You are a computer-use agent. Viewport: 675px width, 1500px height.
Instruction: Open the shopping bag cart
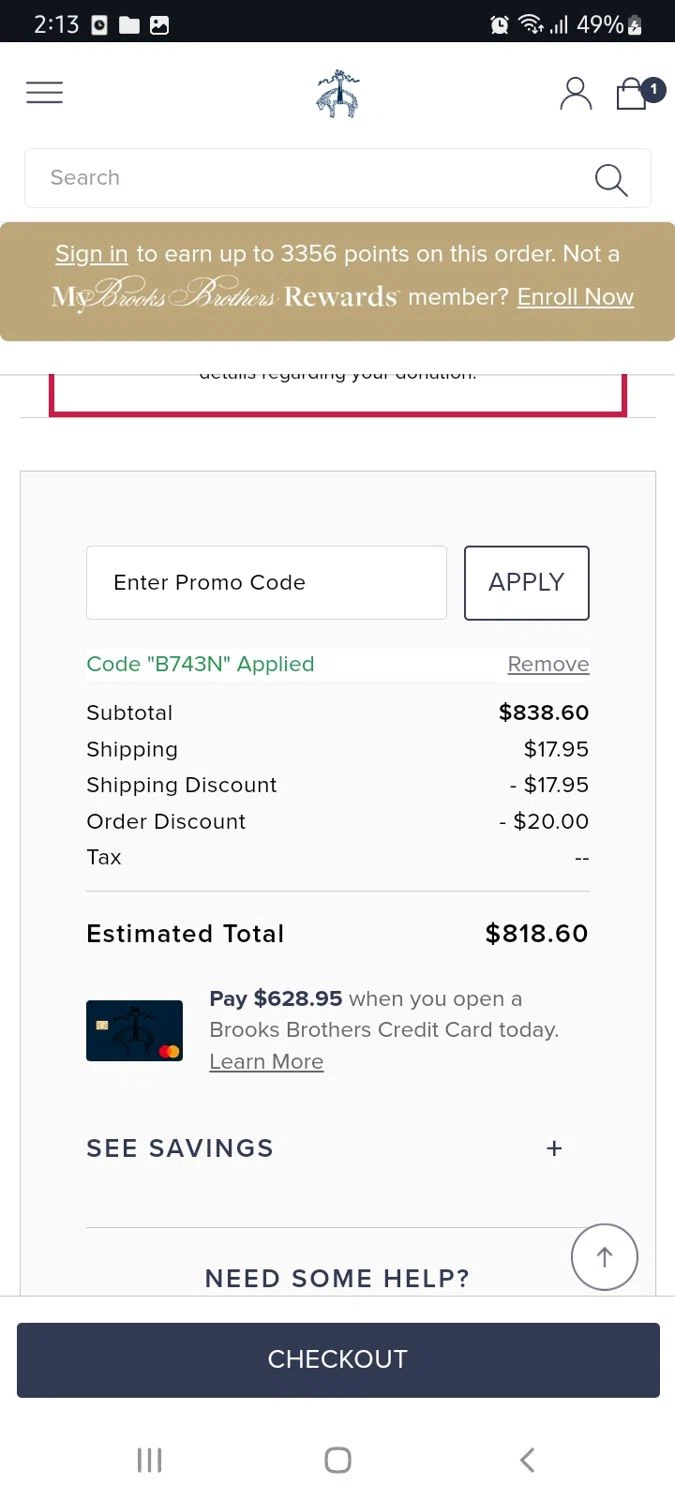[x=632, y=94]
